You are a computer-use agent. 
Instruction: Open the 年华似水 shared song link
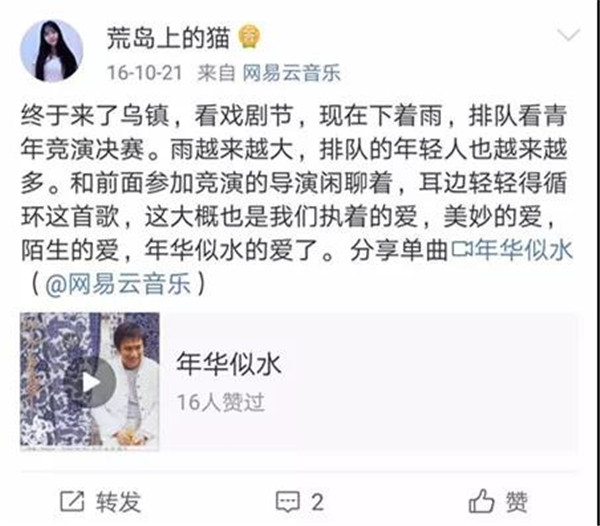[524, 250]
